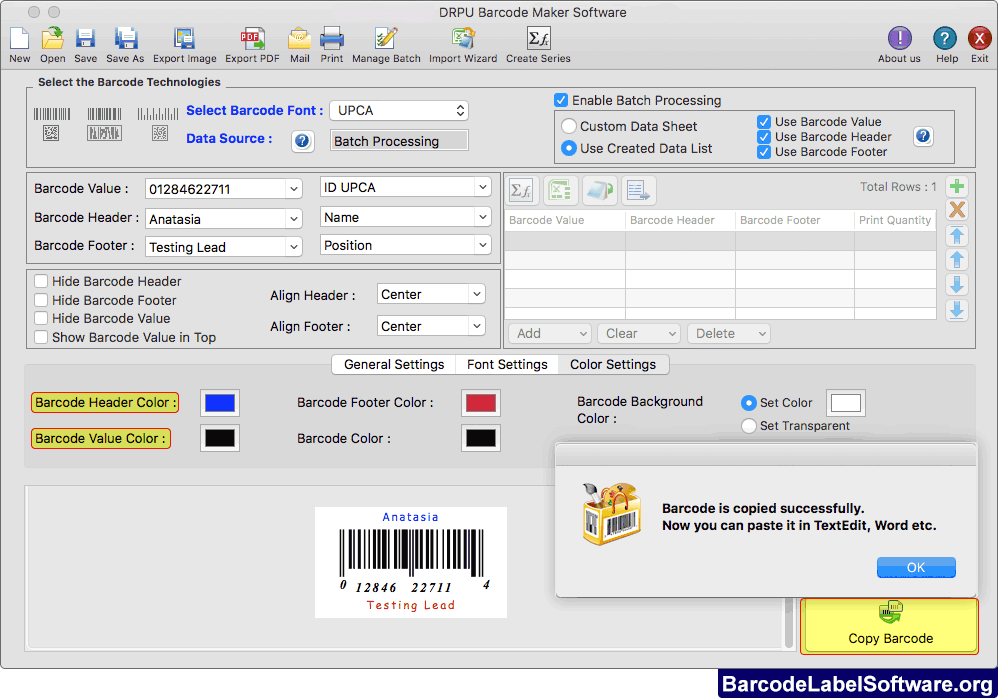Click the Data Source help icon
This screenshot has width=998, height=698.
click(x=302, y=141)
